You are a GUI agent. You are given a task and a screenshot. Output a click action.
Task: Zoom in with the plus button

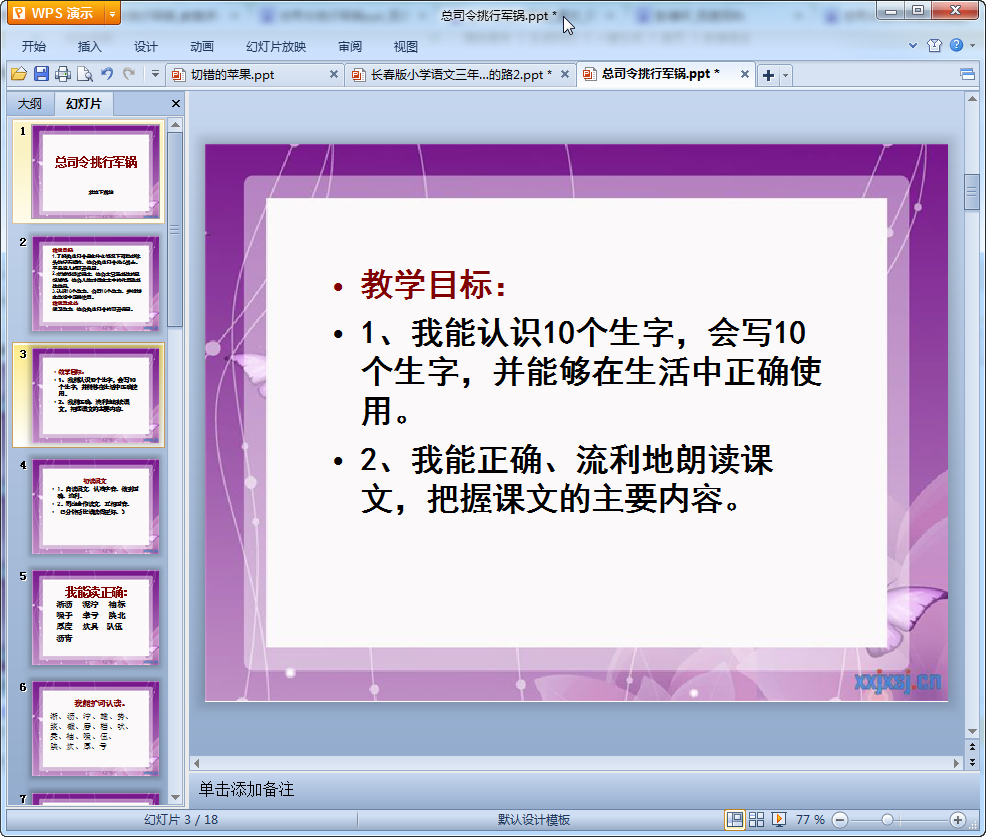tap(958, 820)
